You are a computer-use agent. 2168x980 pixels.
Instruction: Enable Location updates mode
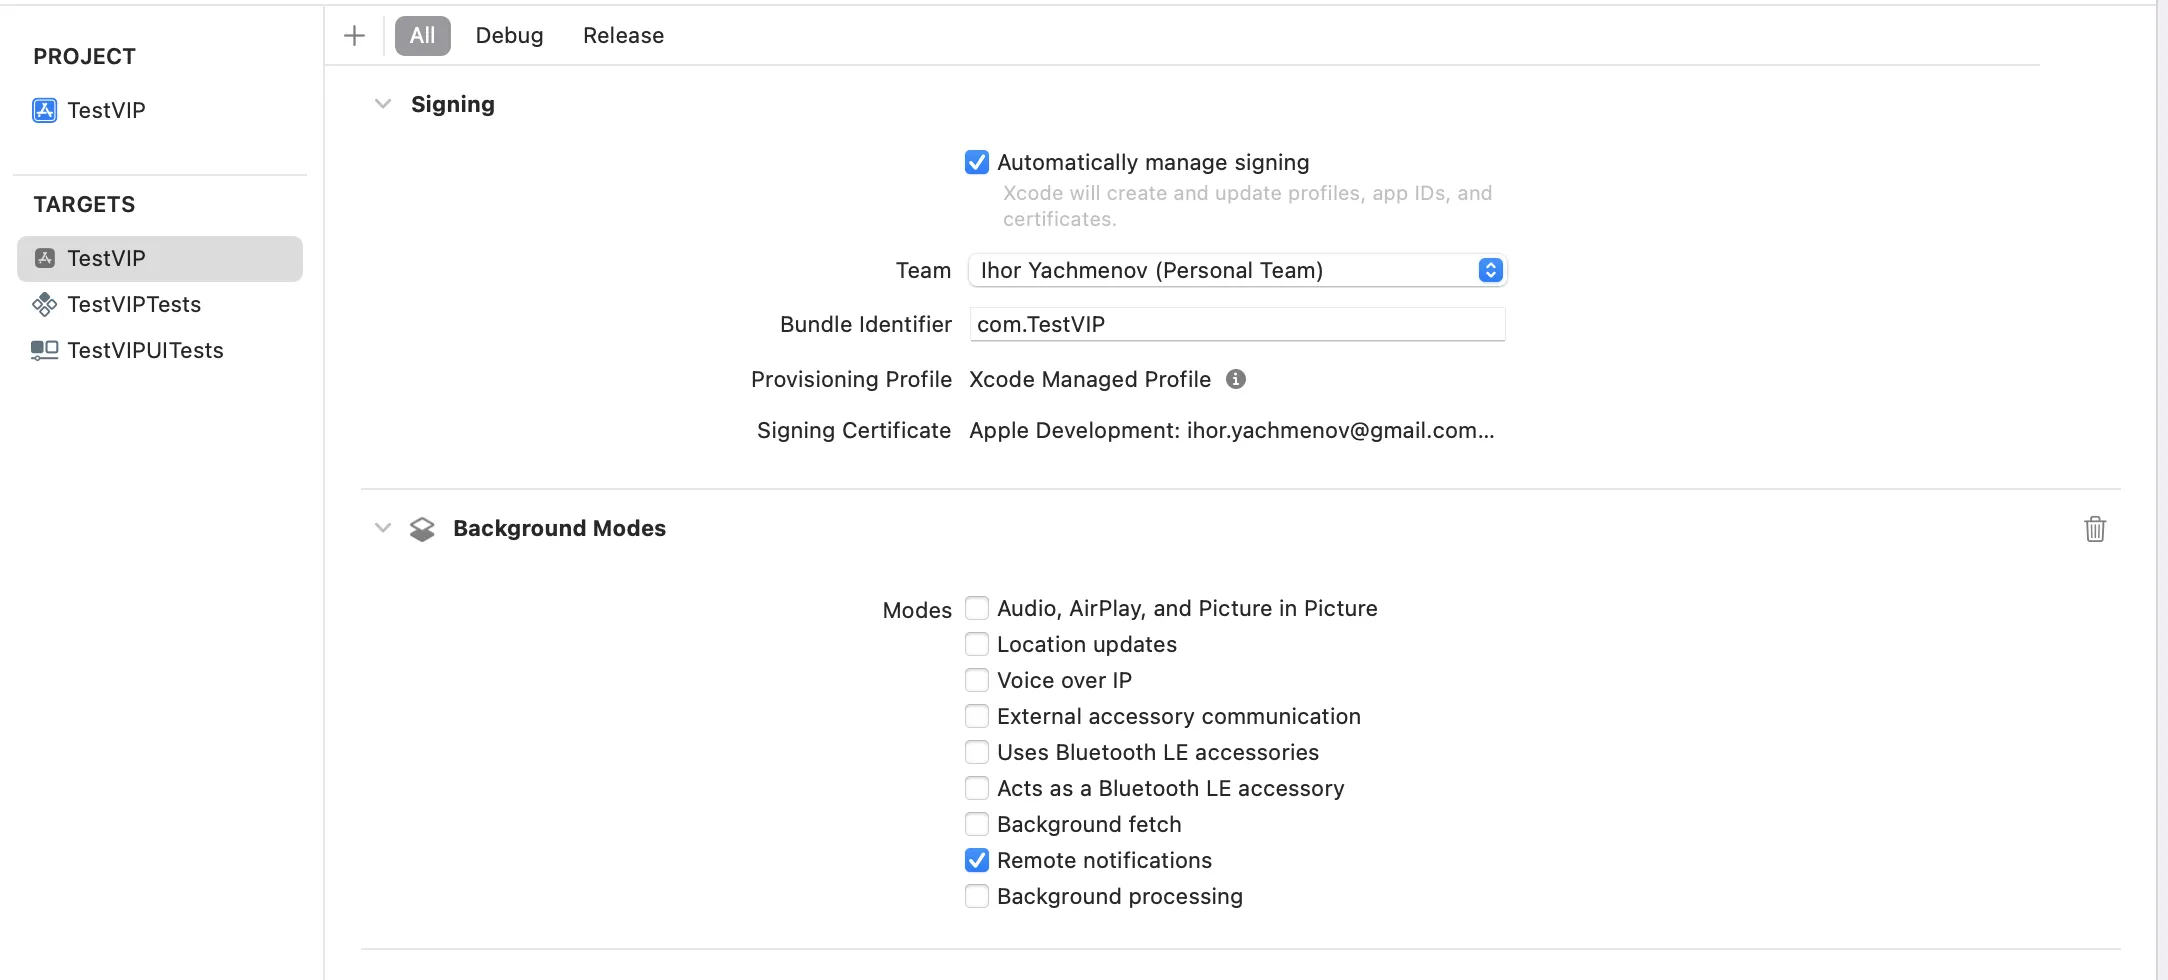pos(977,644)
